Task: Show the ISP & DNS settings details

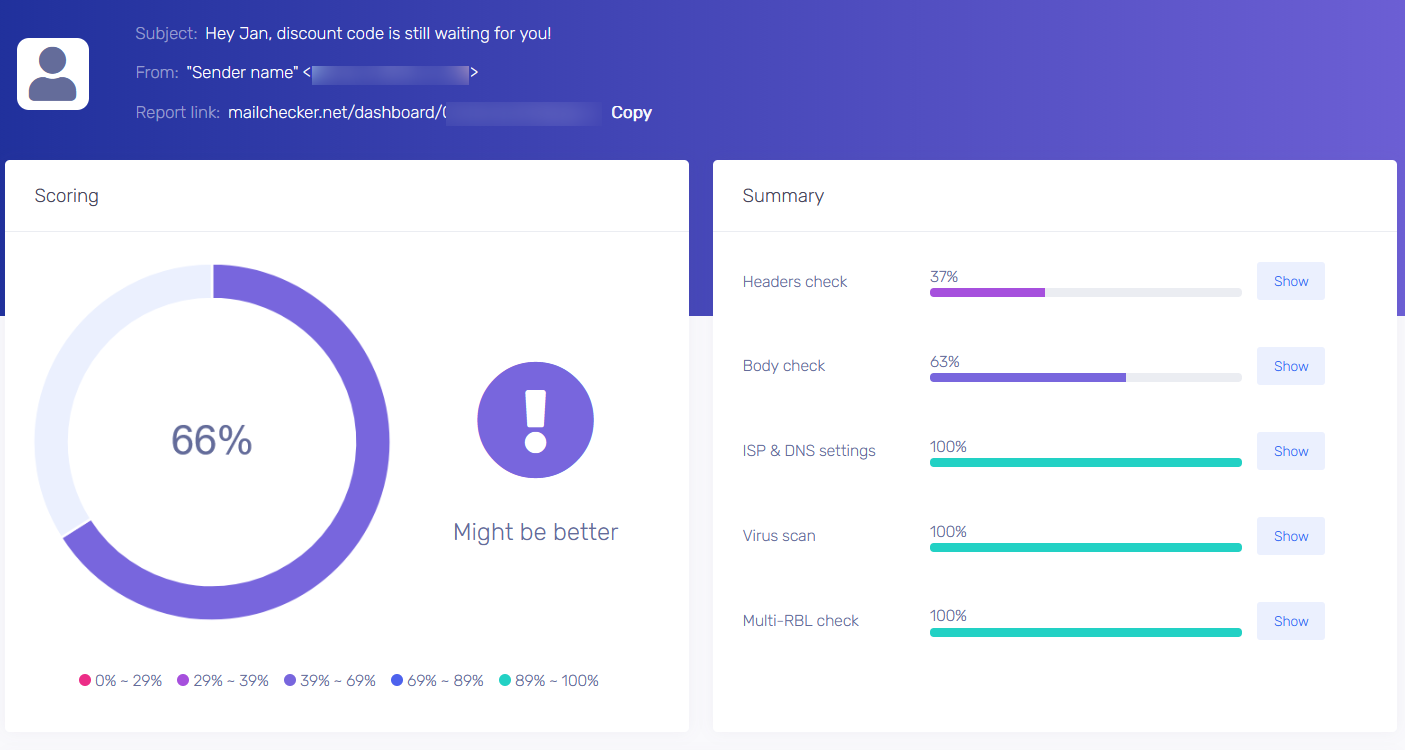Action: (x=1290, y=451)
